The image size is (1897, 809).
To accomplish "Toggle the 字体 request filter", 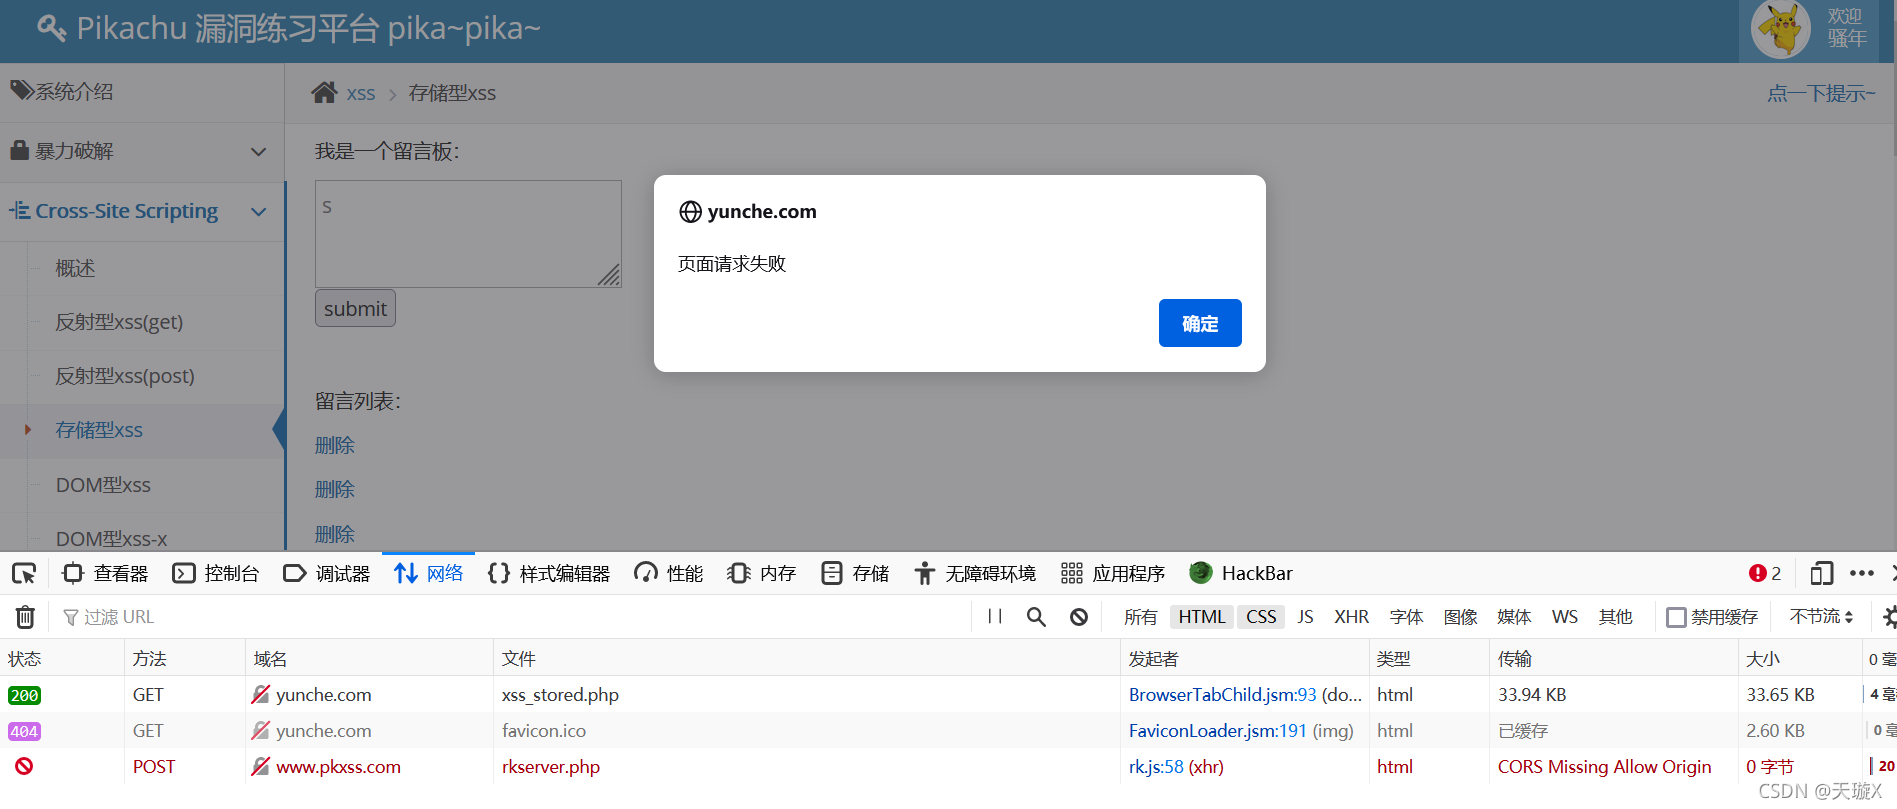I will (1406, 617).
